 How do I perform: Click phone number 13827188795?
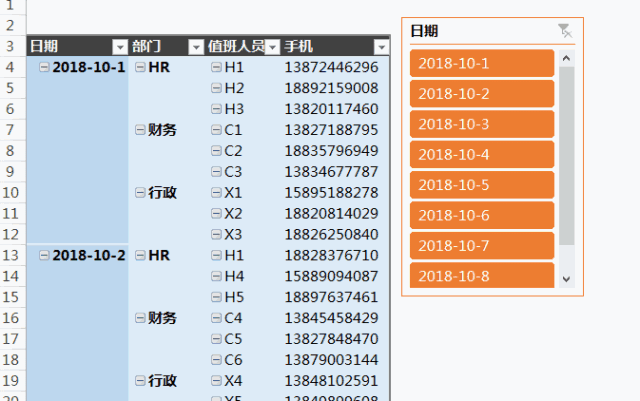click(x=331, y=130)
